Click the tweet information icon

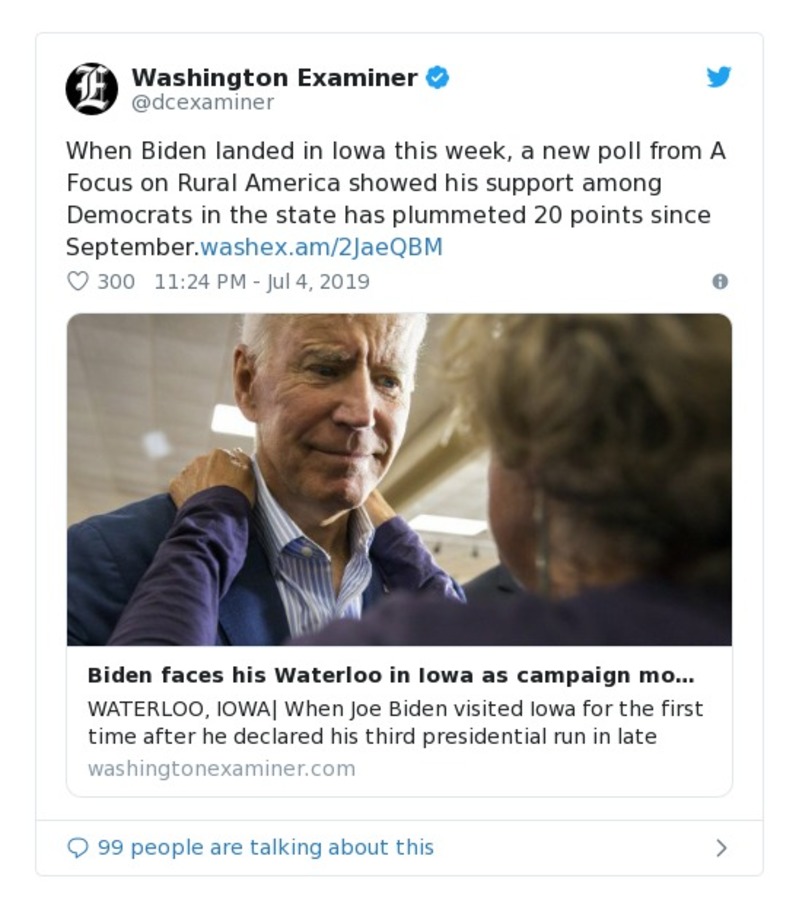pyautogui.click(x=722, y=282)
